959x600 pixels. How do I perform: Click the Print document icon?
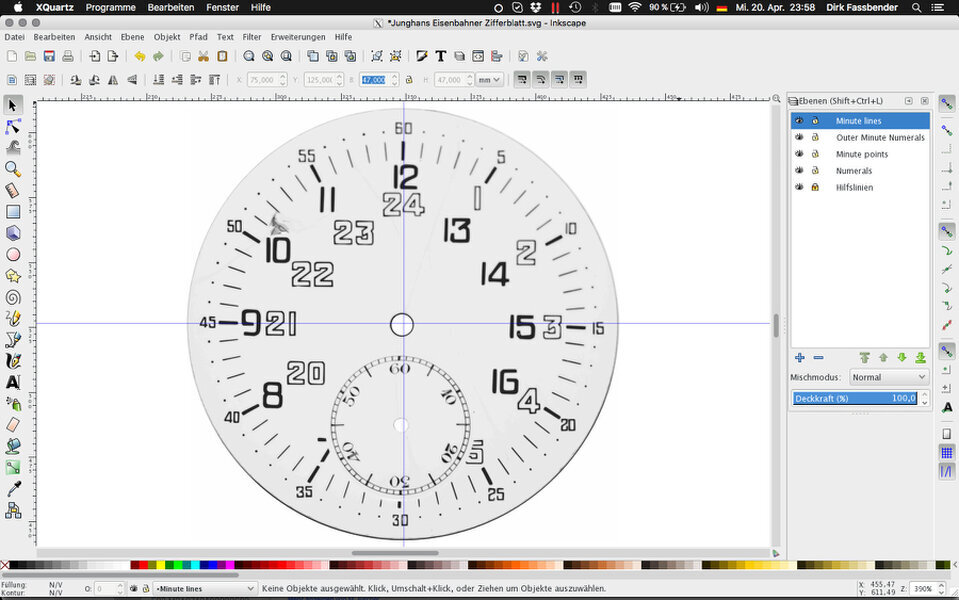click(x=67, y=56)
